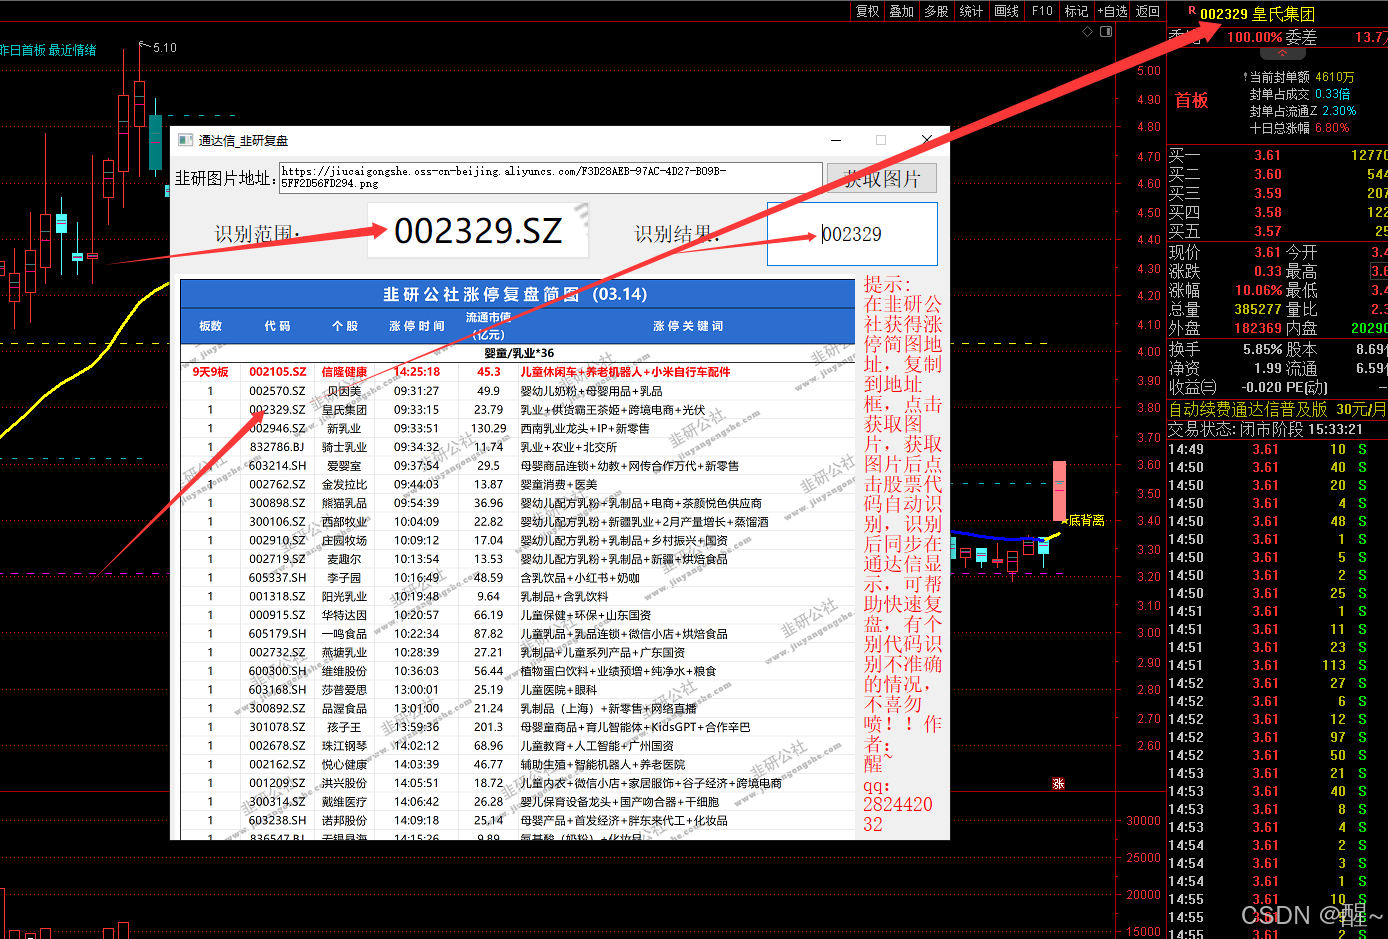This screenshot has height=939, width=1388.
Task: Click stock code 002105.SZ in table
Action: tap(278, 372)
